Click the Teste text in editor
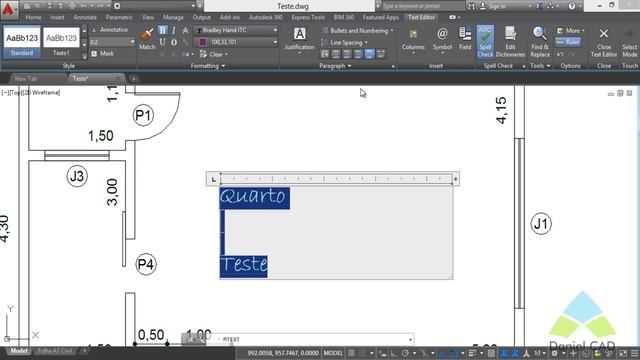The width and height of the screenshot is (640, 360). coord(244,265)
